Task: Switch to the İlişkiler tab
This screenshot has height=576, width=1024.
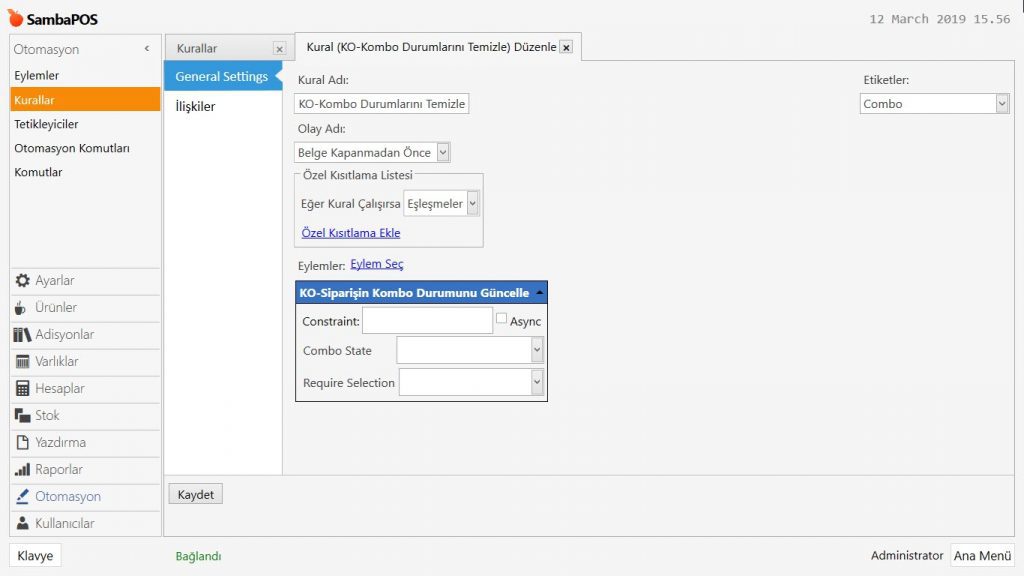Action: [195, 107]
